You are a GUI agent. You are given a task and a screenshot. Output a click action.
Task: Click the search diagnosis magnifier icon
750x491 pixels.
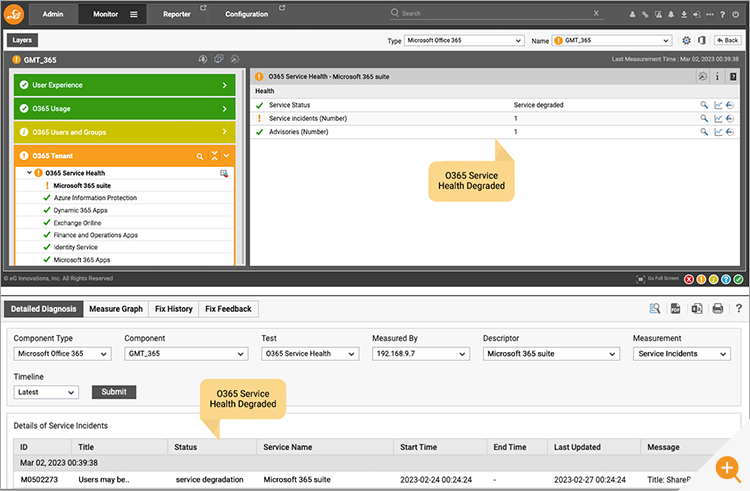pyautogui.click(x=655, y=308)
